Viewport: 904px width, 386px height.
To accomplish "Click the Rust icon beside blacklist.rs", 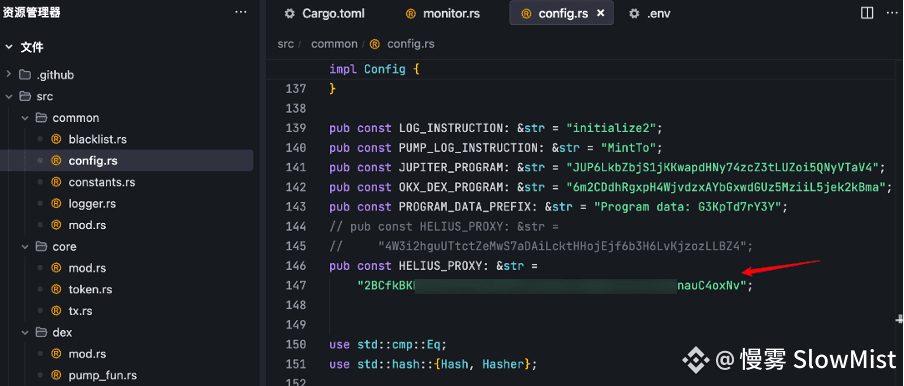I will tap(56, 139).
